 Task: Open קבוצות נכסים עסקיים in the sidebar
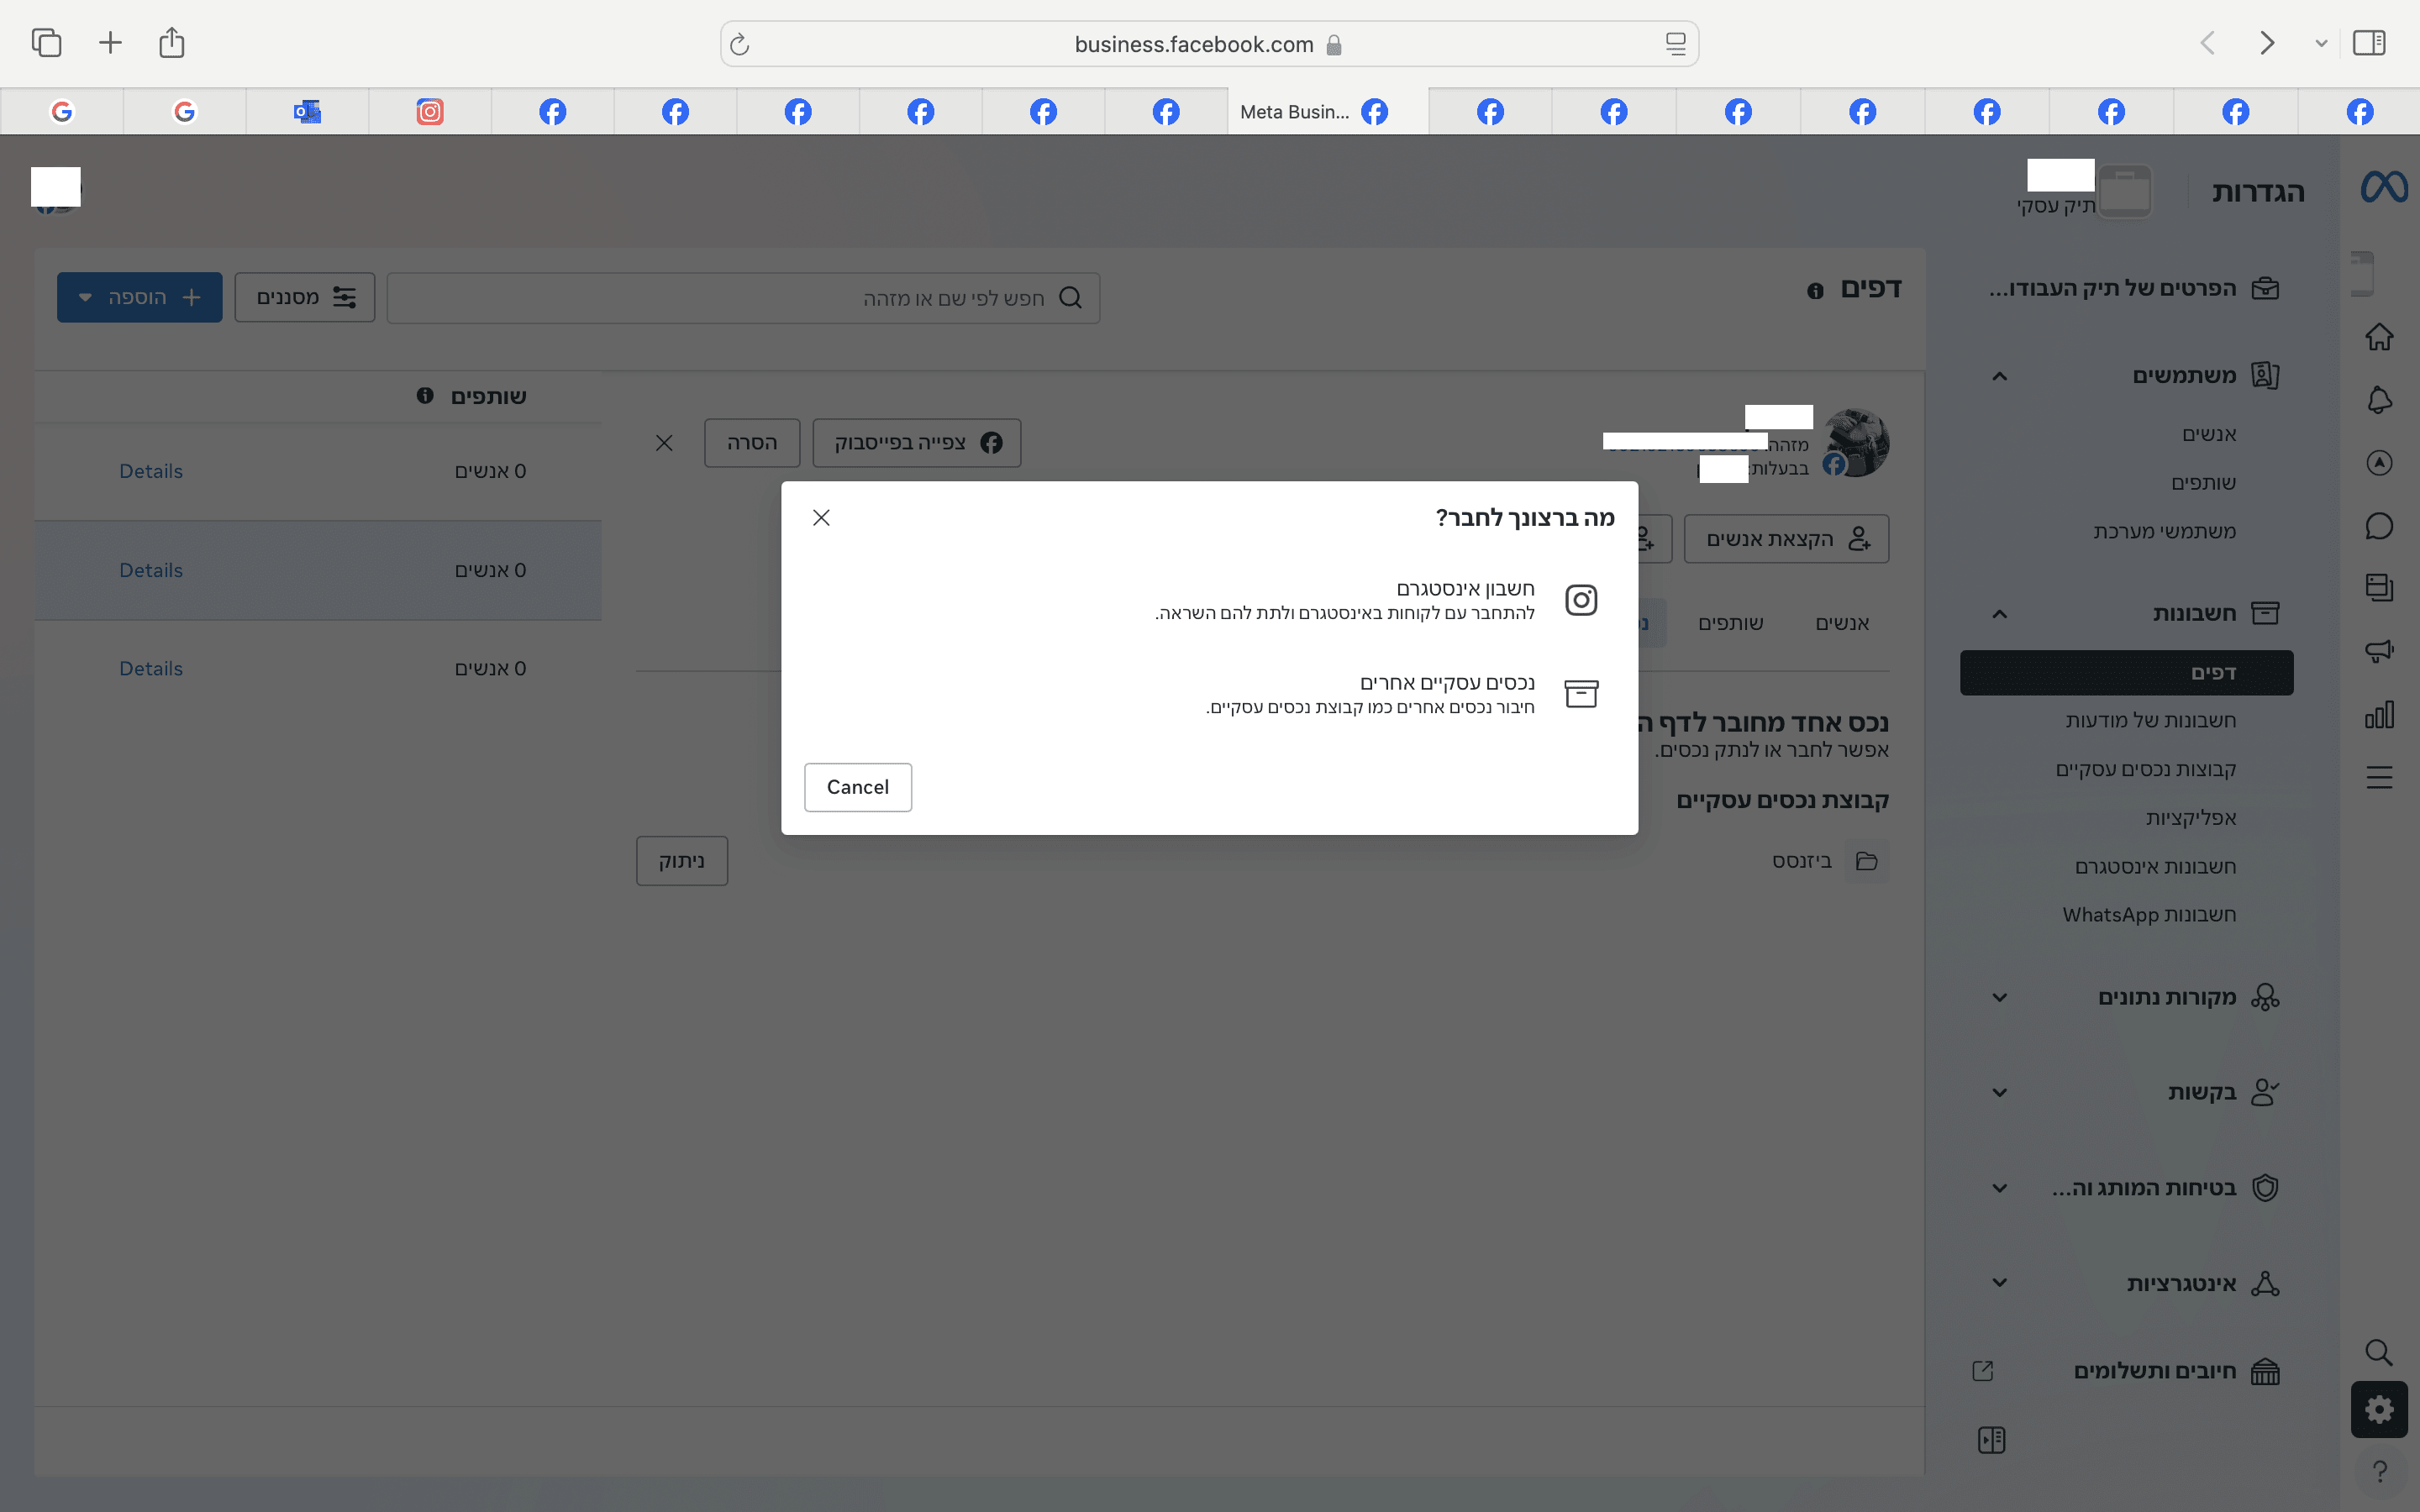(x=2145, y=769)
